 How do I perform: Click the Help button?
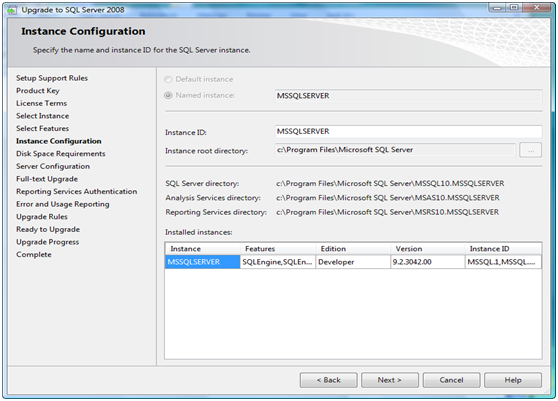click(x=513, y=380)
